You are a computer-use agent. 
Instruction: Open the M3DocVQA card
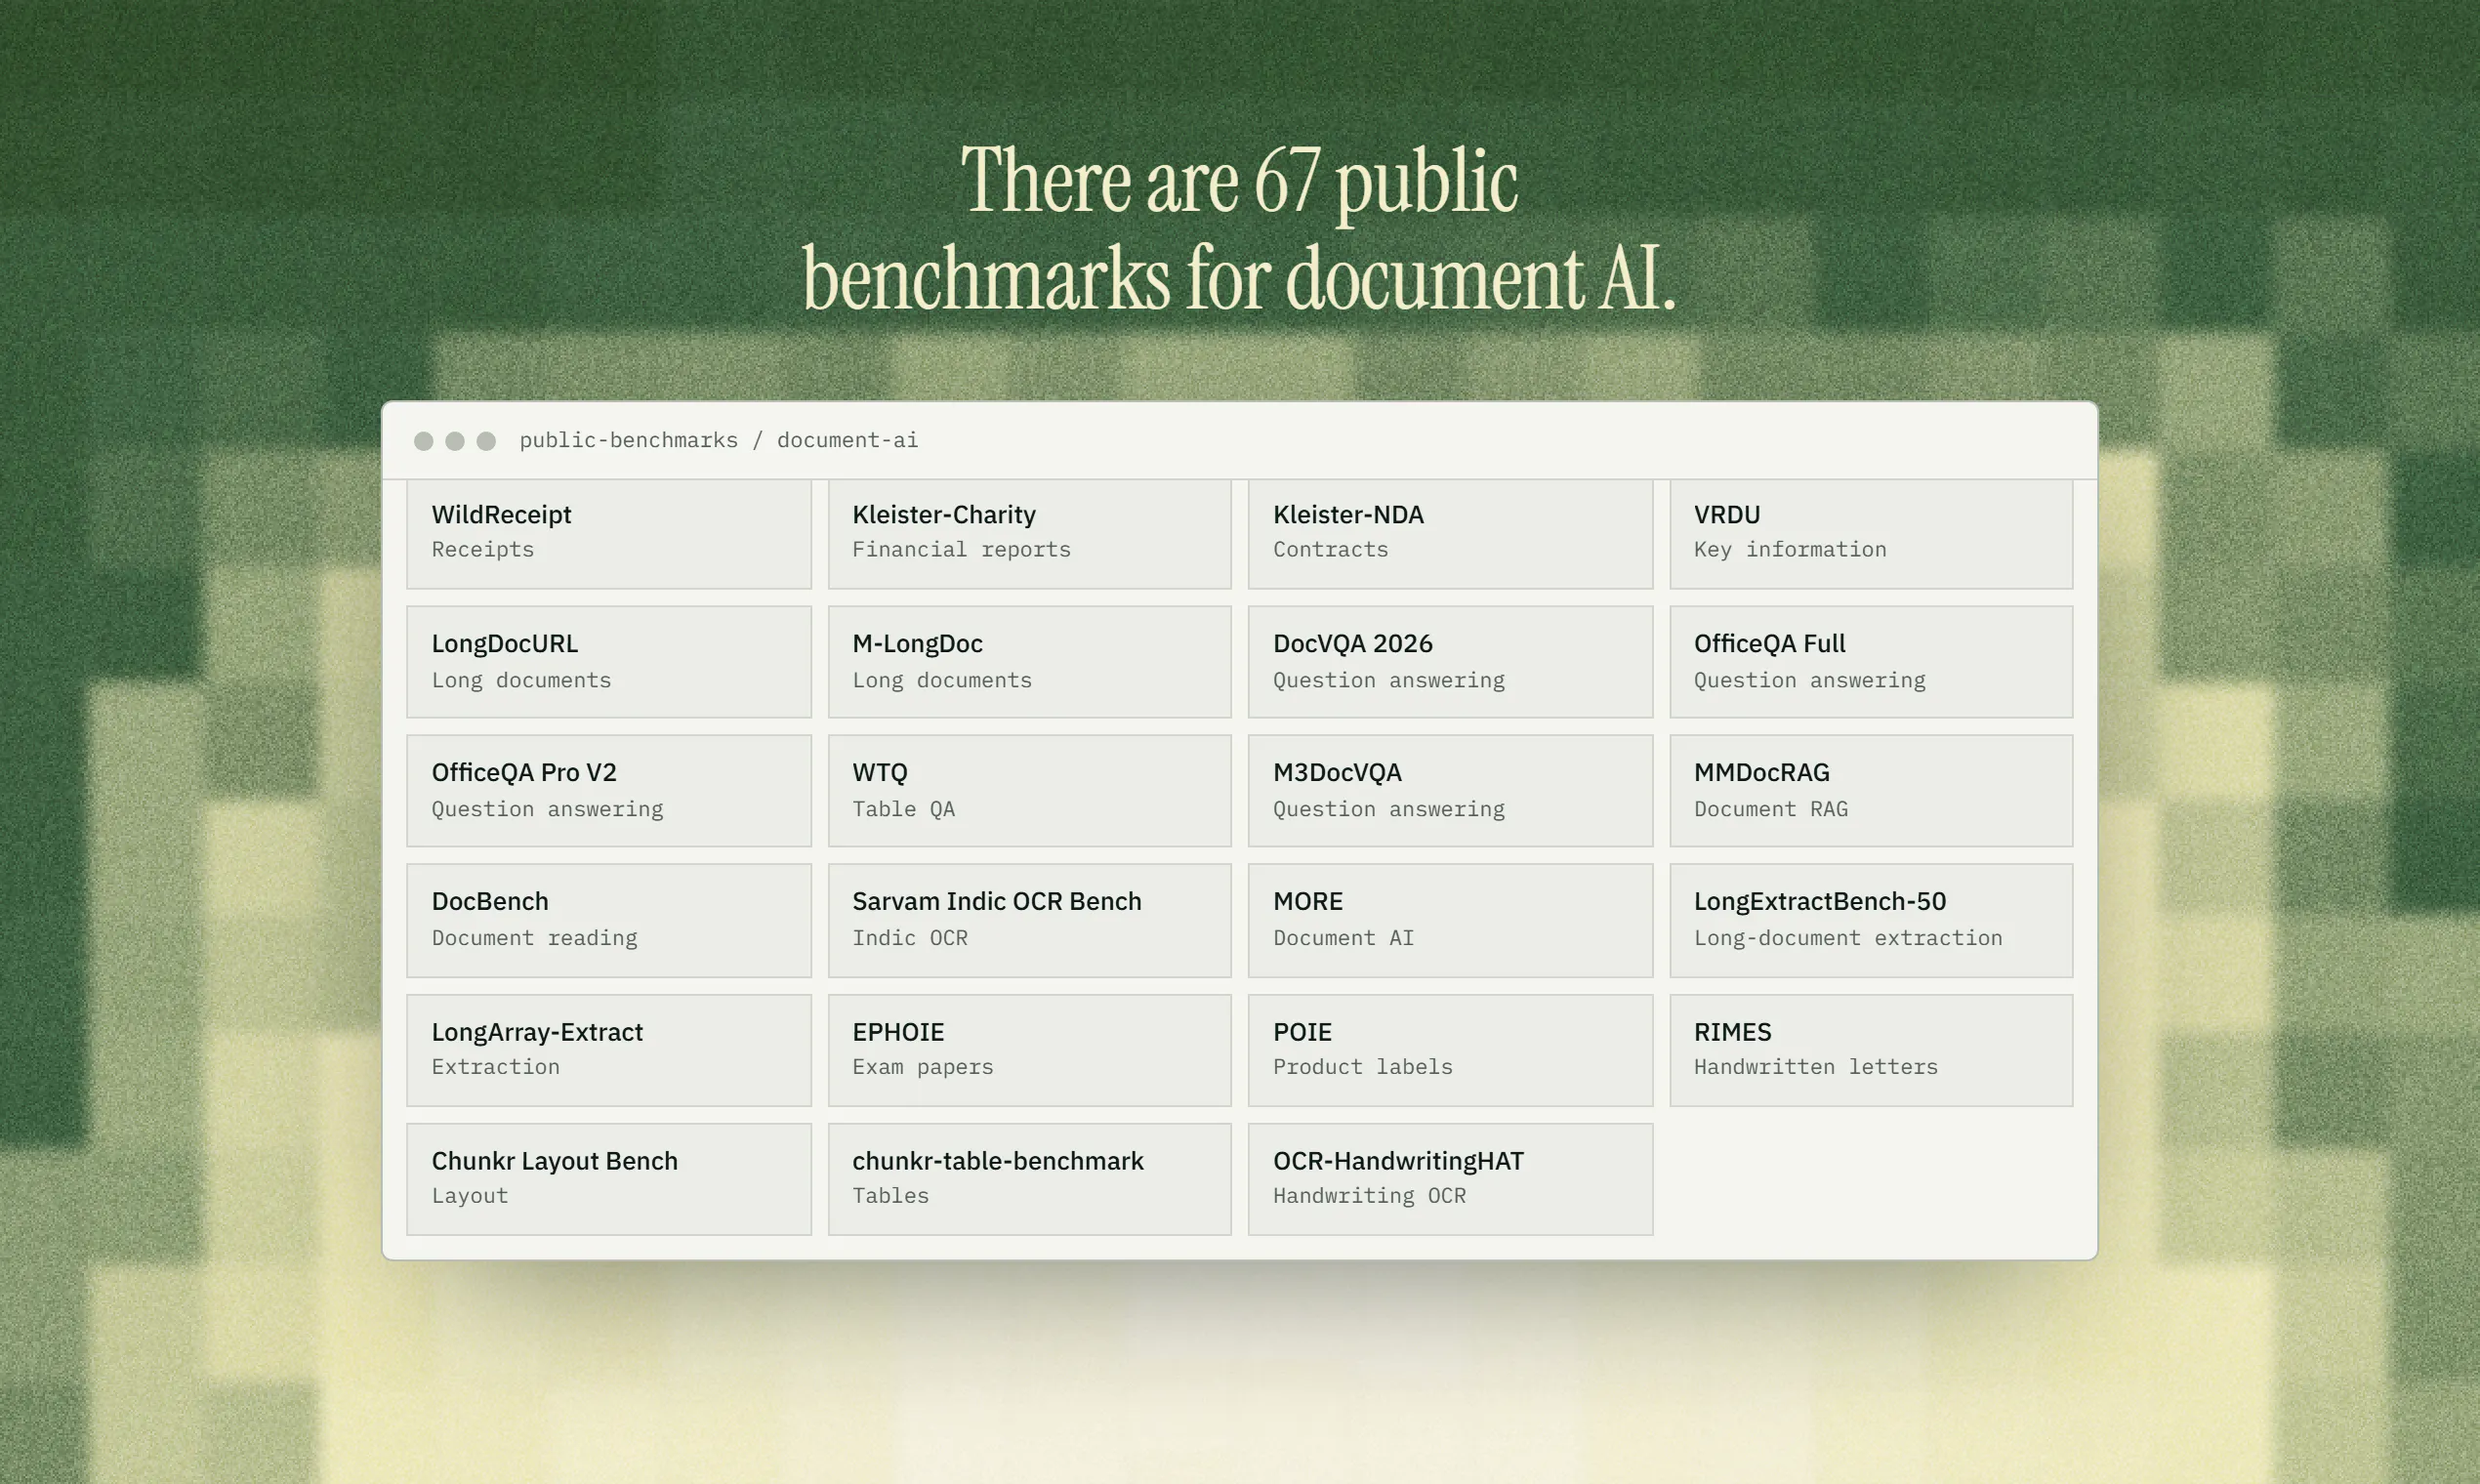(x=1450, y=791)
